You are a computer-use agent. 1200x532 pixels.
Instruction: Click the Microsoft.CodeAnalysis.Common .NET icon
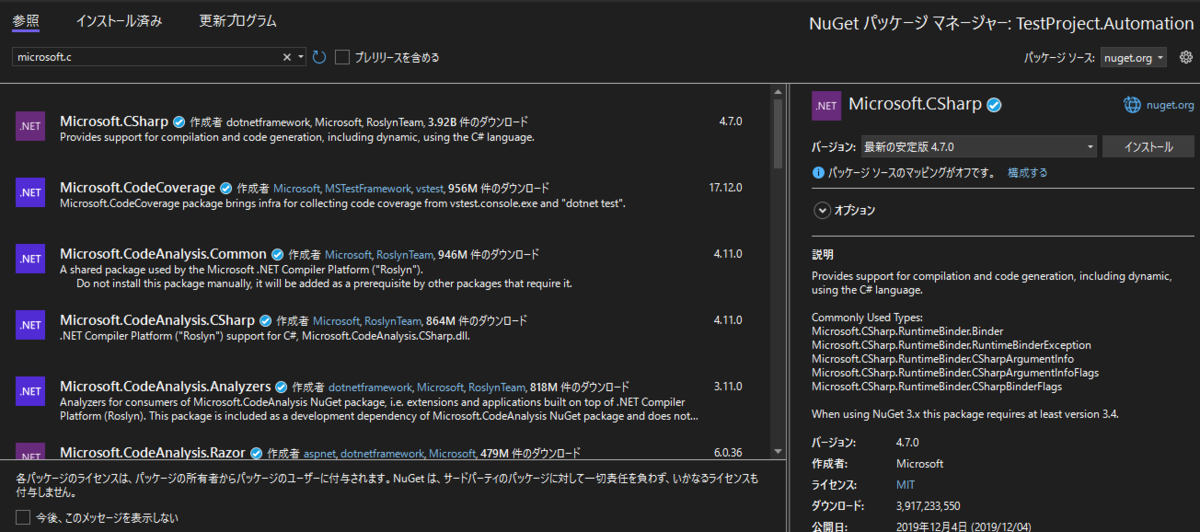pyautogui.click(x=30, y=258)
